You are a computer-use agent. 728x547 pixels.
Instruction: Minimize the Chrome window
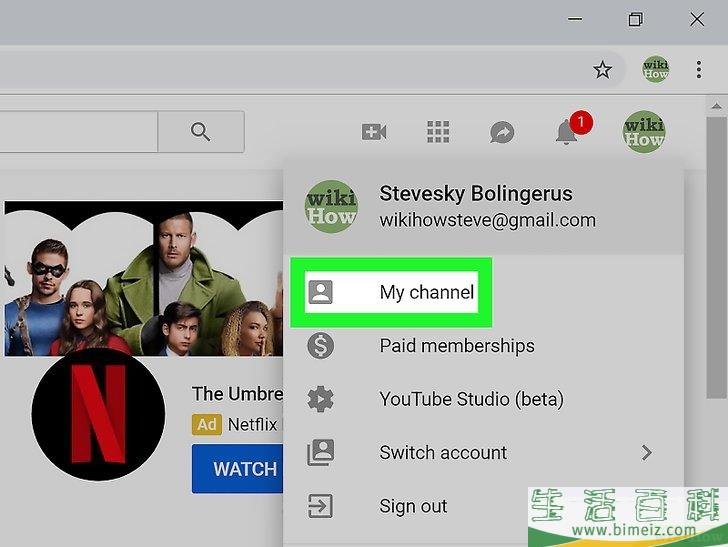click(x=575, y=19)
